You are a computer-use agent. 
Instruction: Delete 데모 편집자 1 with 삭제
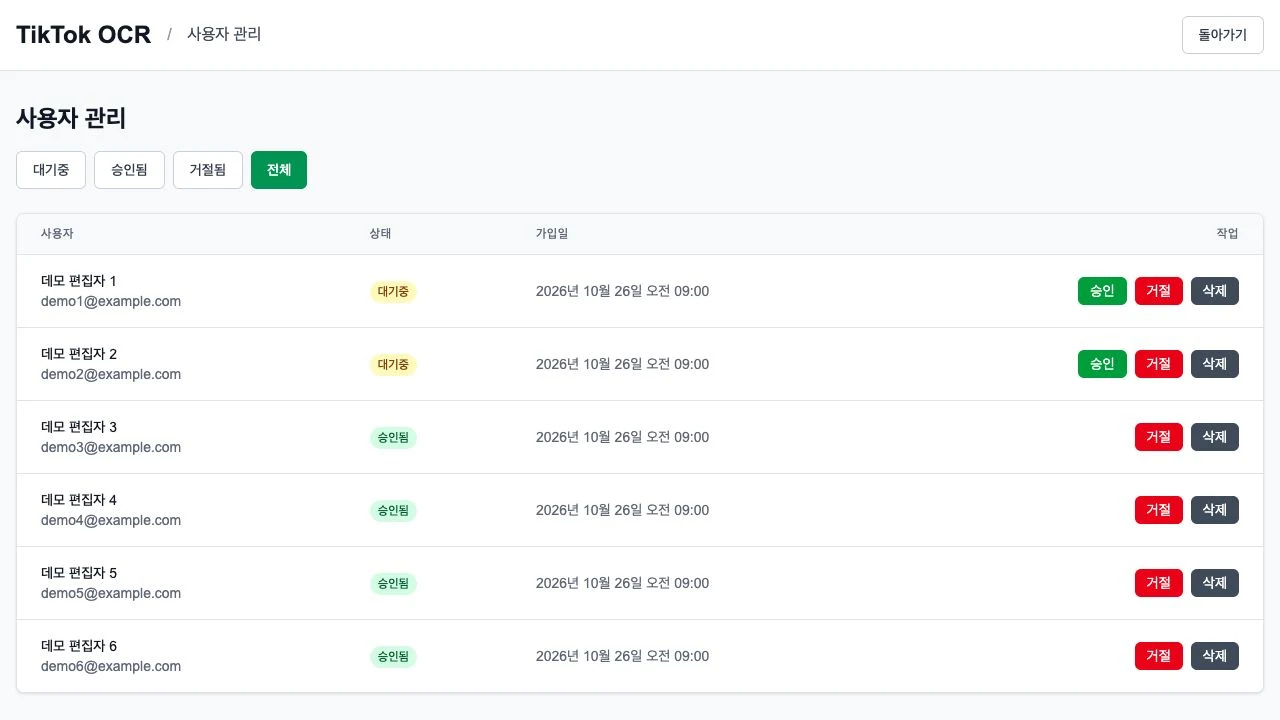(x=1215, y=291)
